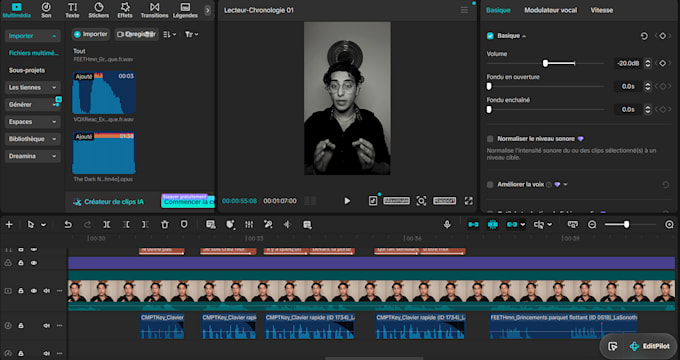Open the media sort dropdown

point(170,34)
